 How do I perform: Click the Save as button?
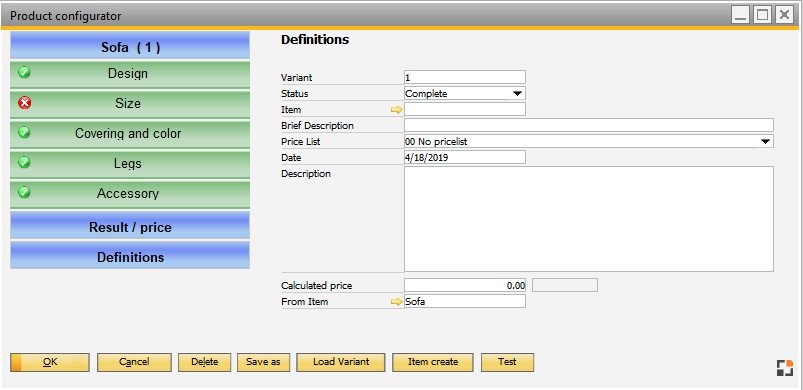tap(263, 362)
